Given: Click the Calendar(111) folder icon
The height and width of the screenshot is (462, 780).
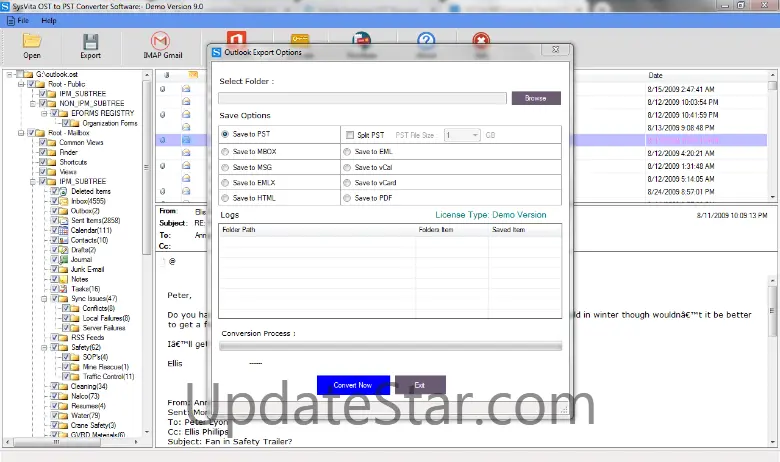Looking at the screenshot, I should 64,230.
